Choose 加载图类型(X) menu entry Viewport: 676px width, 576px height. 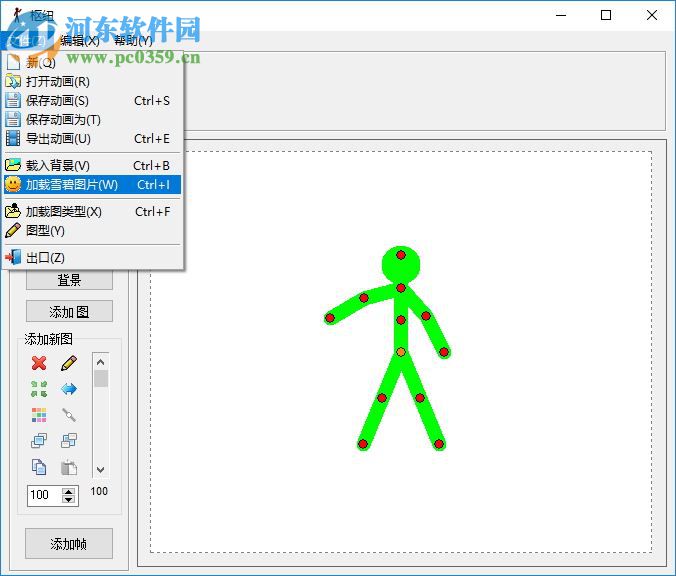click(x=92, y=211)
